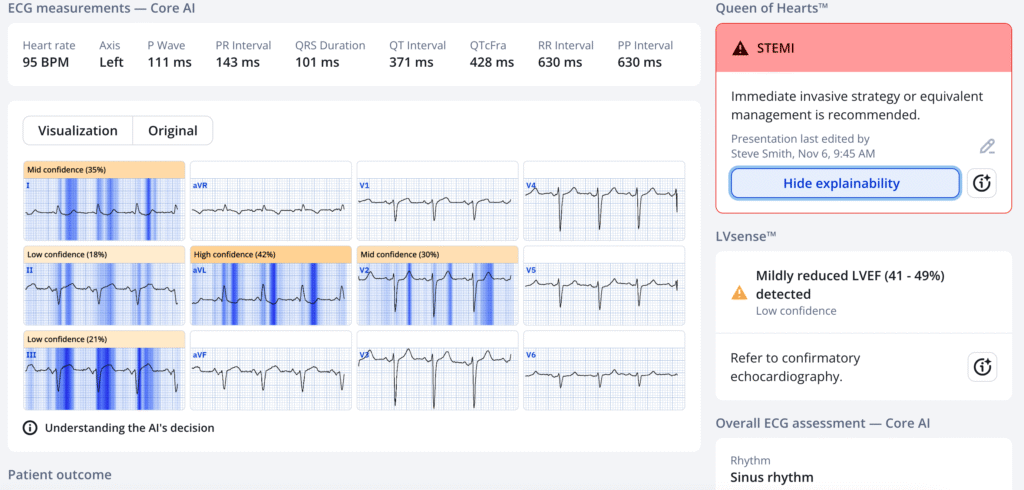Click the STEMI warning triangle icon
The image size is (1024, 490).
[740, 48]
